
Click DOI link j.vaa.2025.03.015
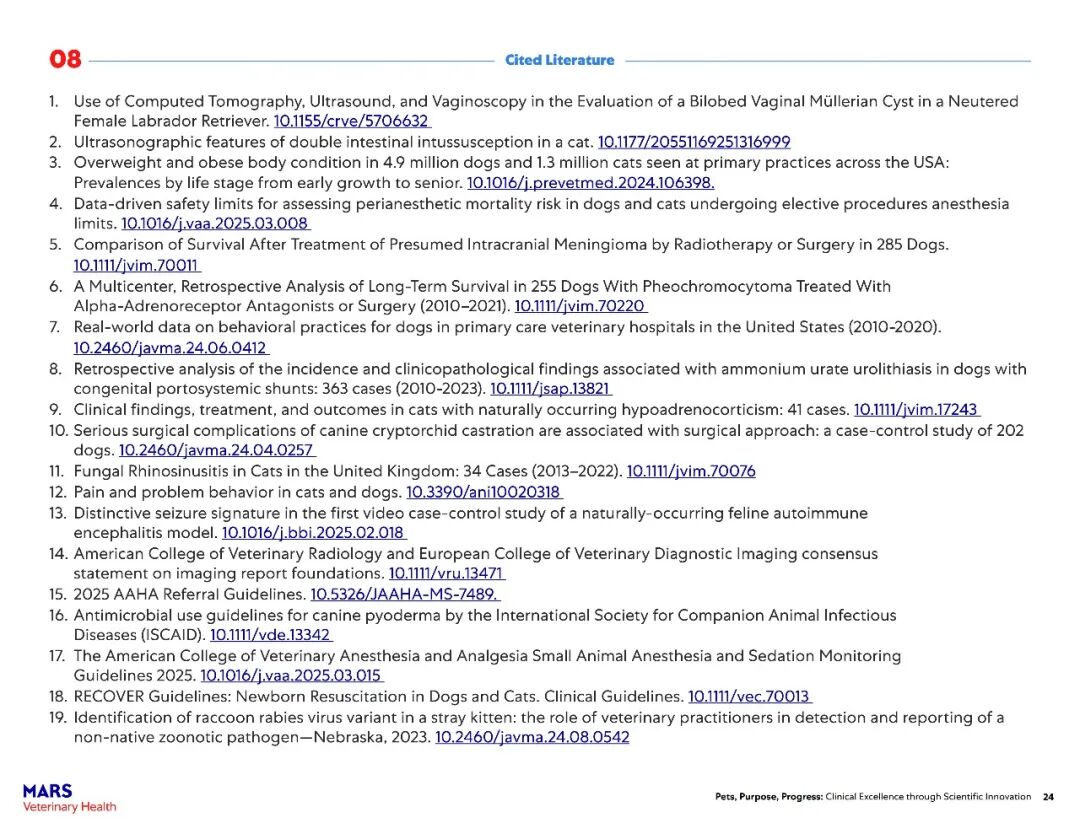291,676
